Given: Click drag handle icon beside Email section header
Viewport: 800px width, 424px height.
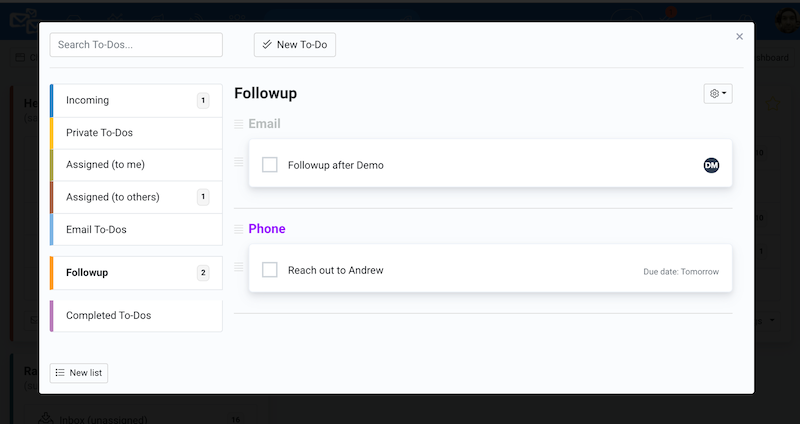Looking at the screenshot, I should pos(238,124).
